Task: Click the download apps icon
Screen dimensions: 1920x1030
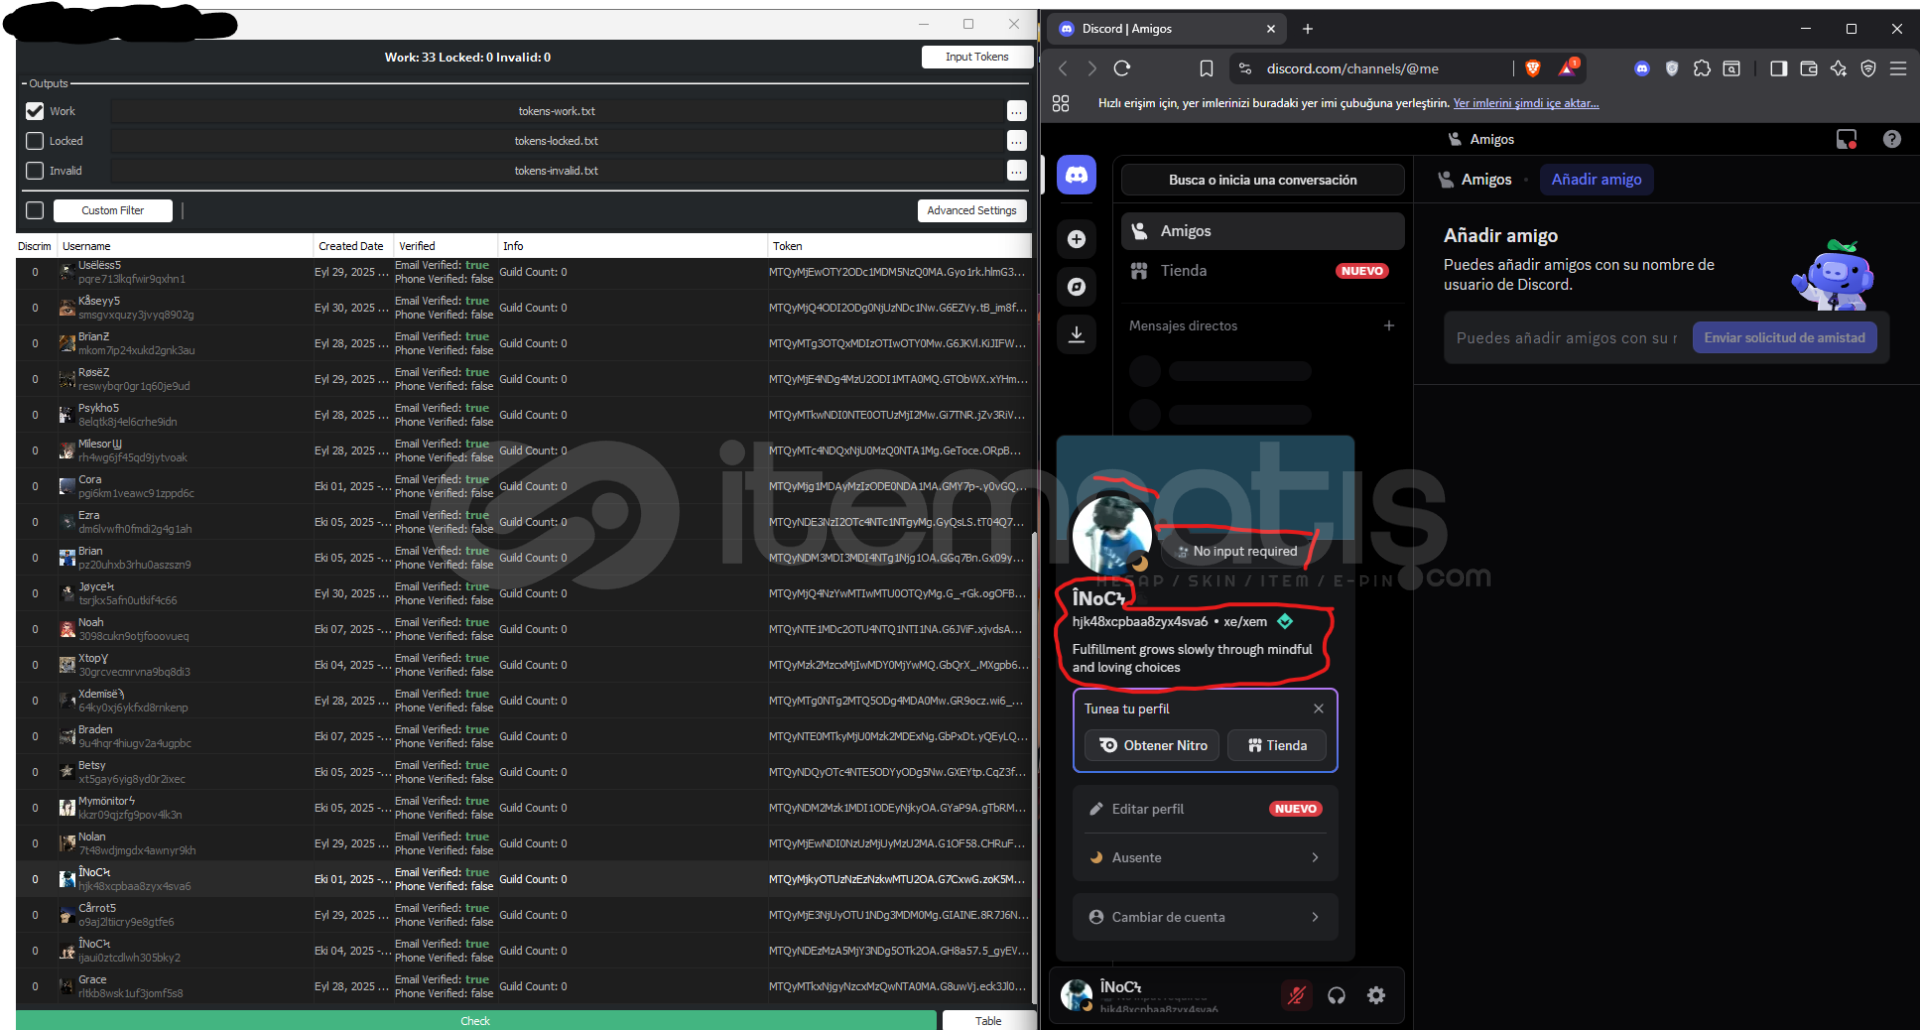Action: click(x=1076, y=335)
